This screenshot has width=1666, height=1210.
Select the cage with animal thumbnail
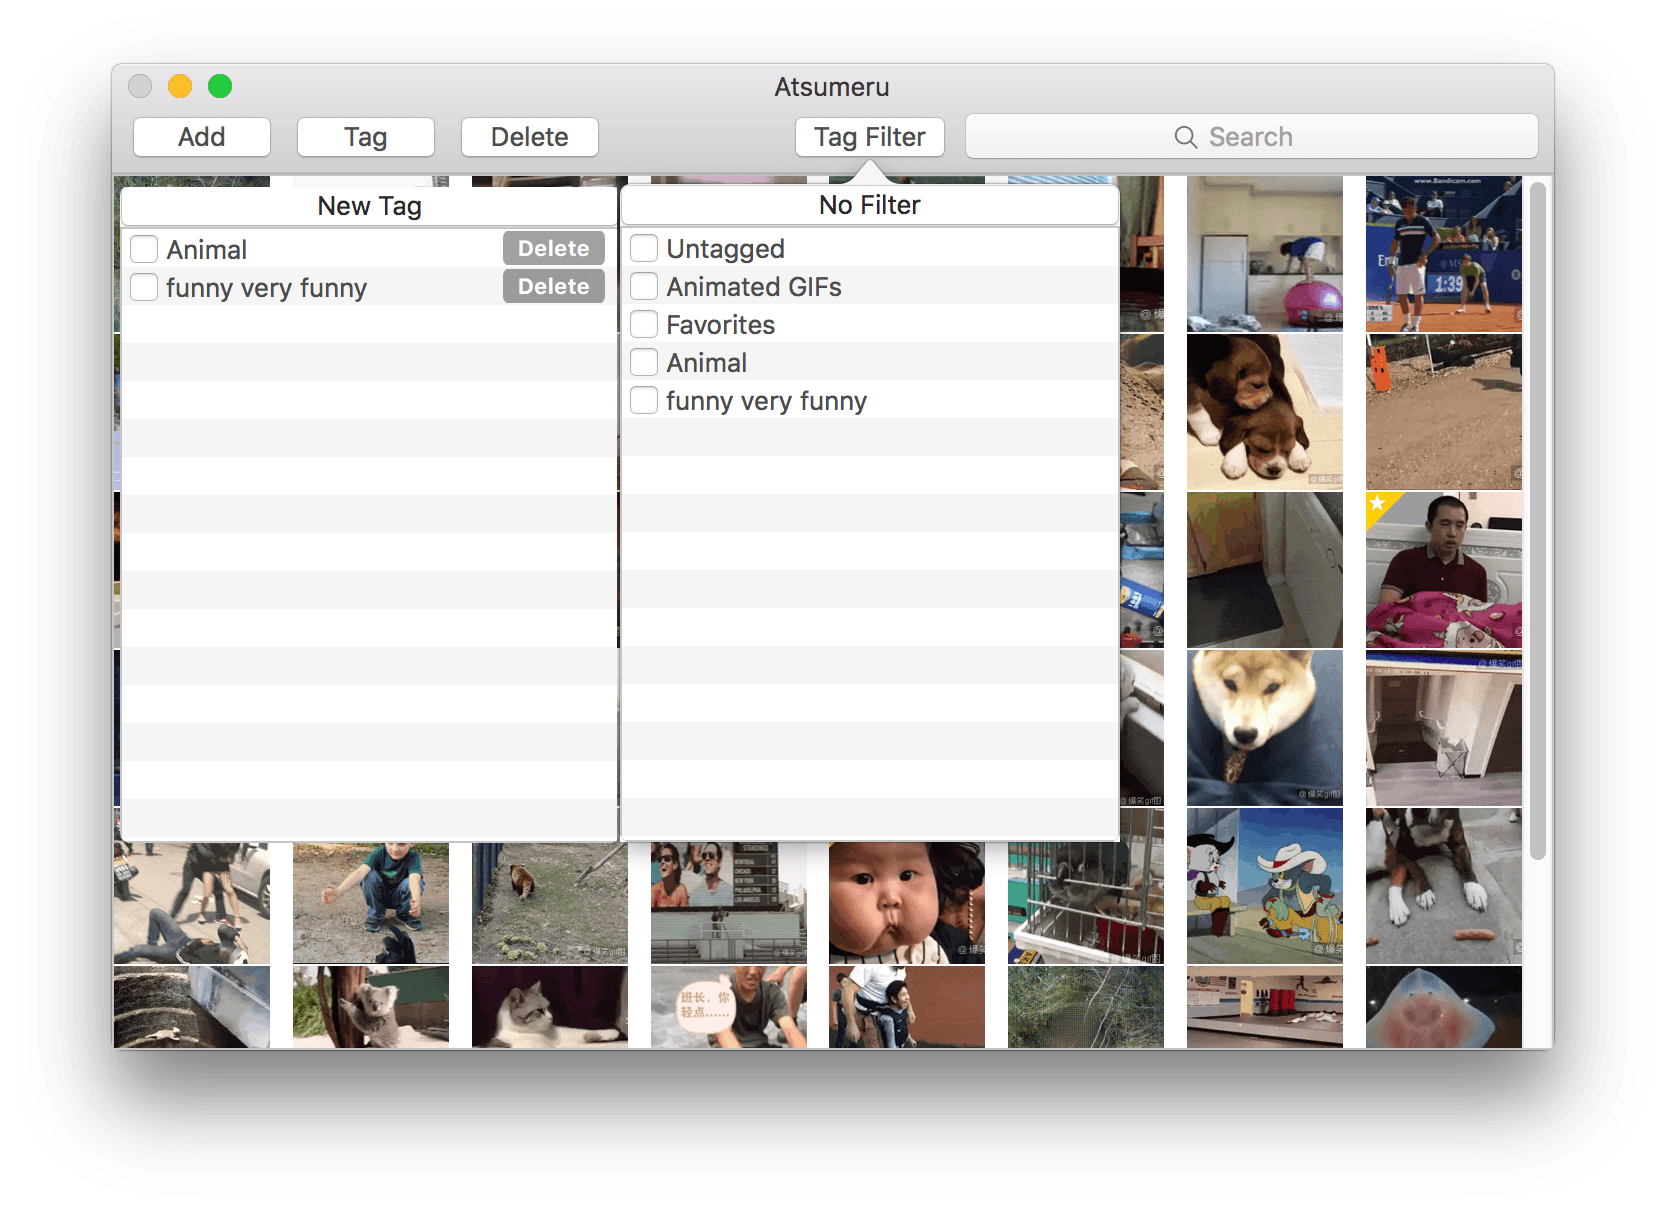(1086, 903)
